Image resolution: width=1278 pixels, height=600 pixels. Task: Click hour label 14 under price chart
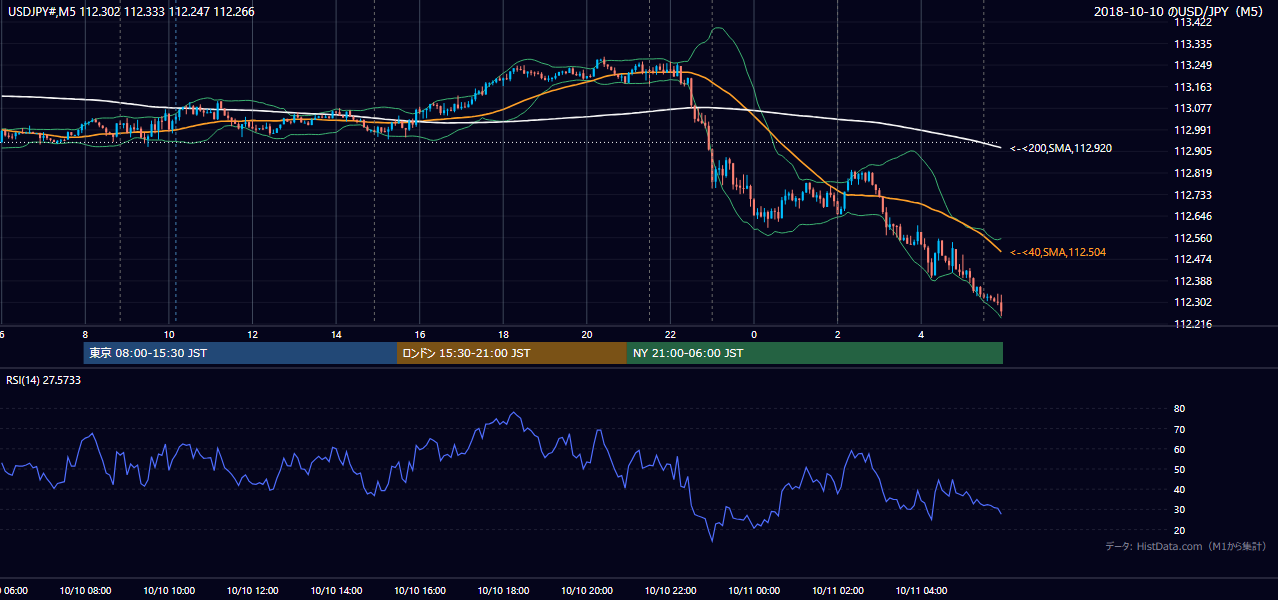tap(337, 334)
